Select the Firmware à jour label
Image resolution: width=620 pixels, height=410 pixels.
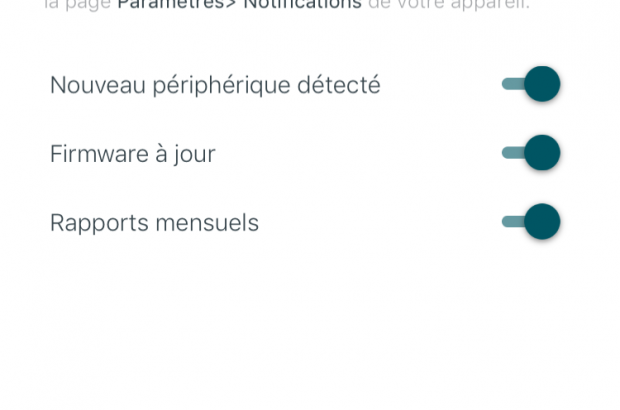132,154
